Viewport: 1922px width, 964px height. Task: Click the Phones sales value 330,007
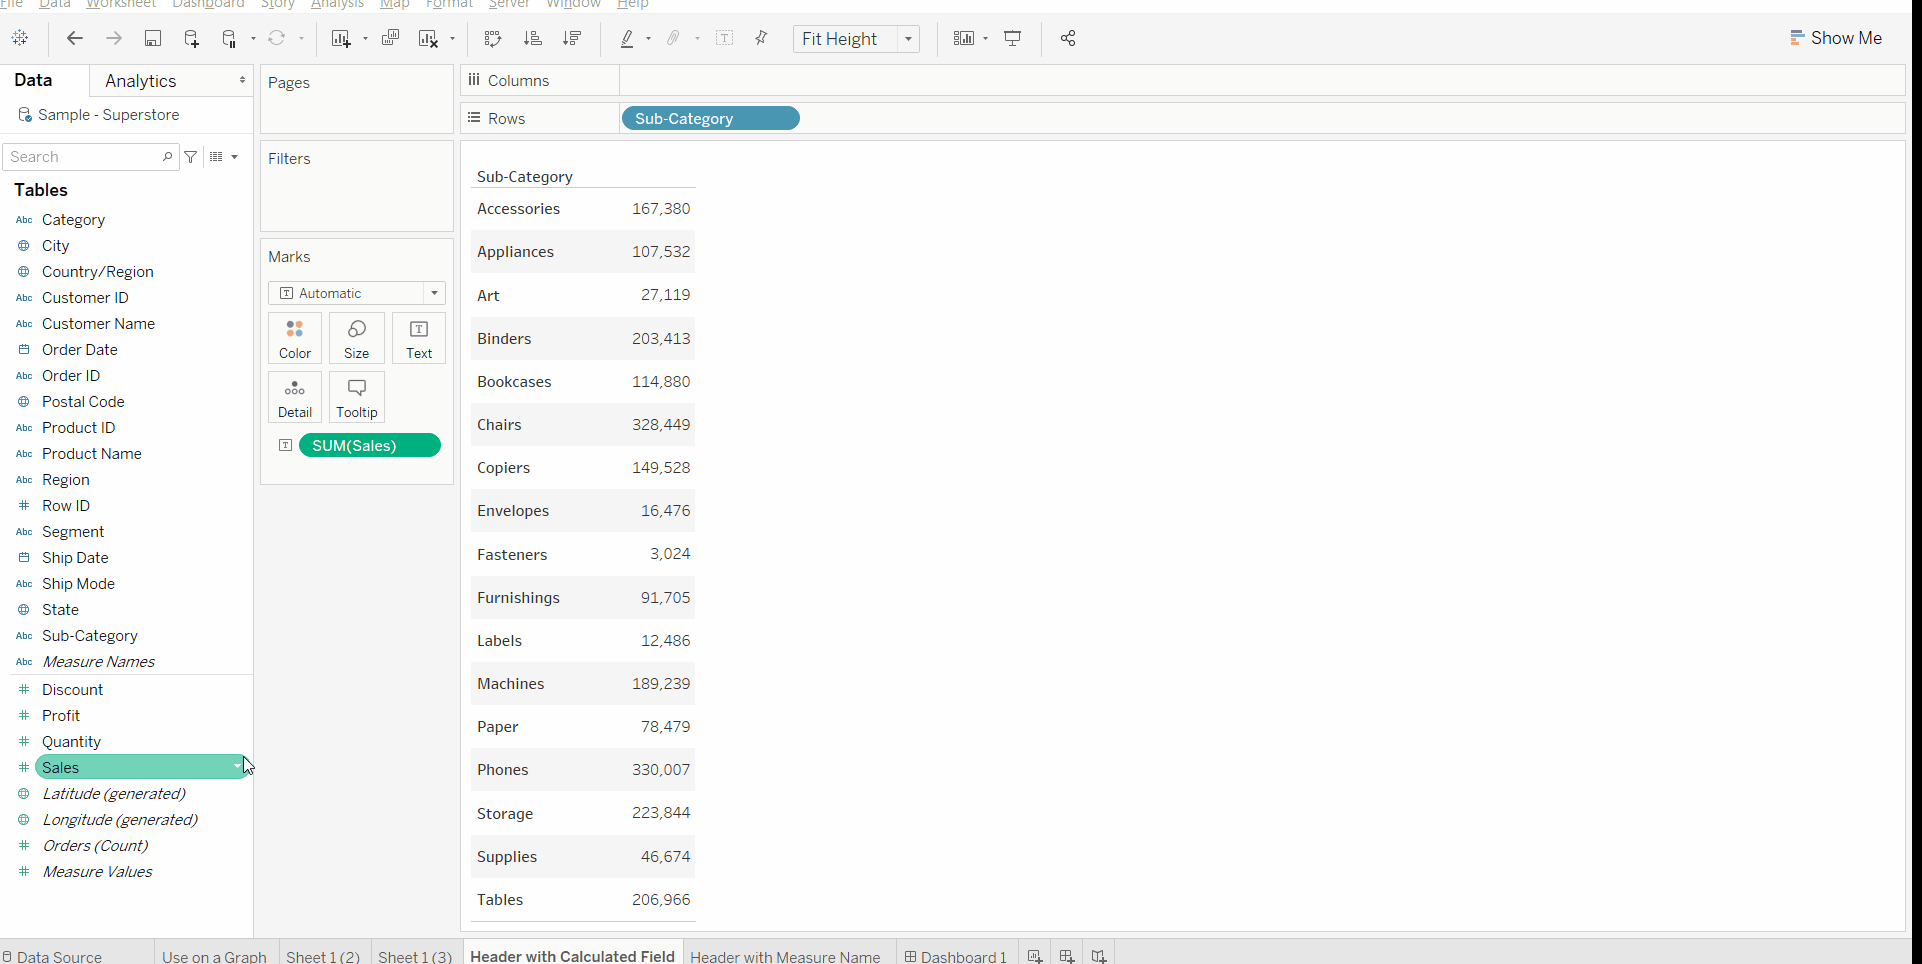[661, 770]
